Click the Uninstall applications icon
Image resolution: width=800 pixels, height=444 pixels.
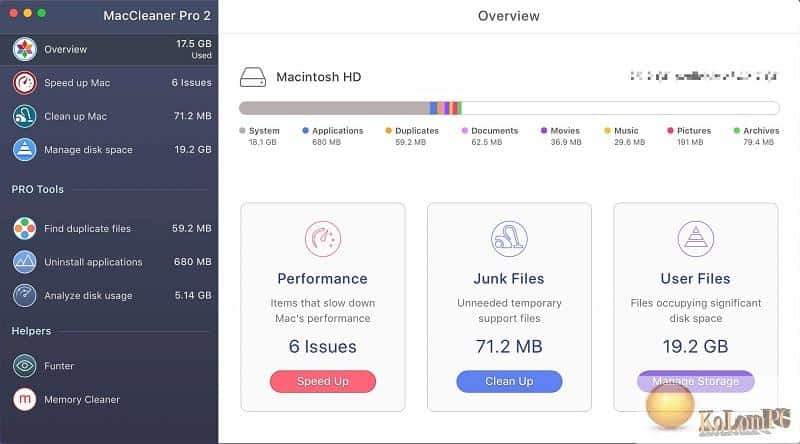click(24, 262)
